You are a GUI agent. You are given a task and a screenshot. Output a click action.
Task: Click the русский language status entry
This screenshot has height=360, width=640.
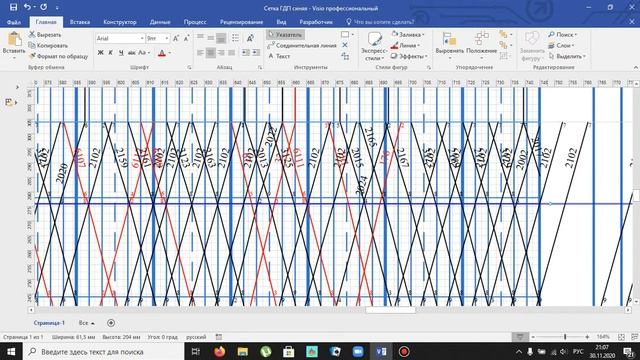click(x=196, y=337)
